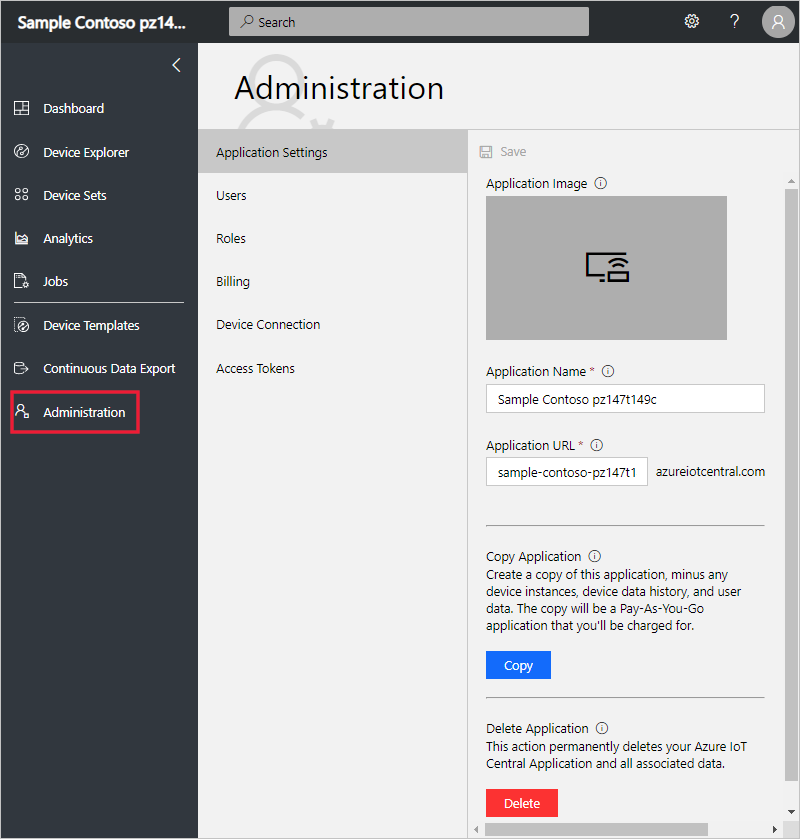The image size is (800, 839).
Task: Click the scroll down arrow
Action: [791, 812]
